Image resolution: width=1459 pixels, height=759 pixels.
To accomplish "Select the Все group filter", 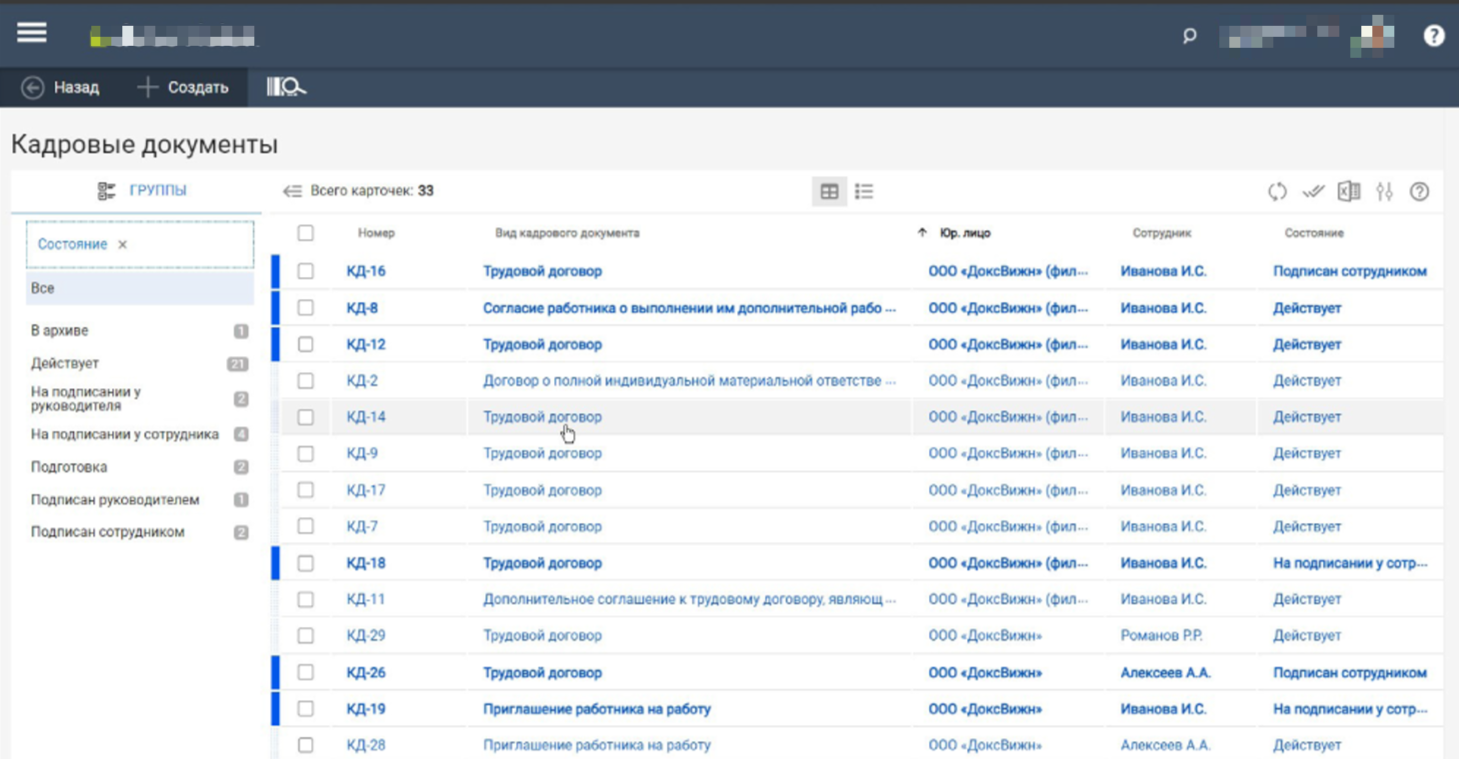I will coord(140,288).
